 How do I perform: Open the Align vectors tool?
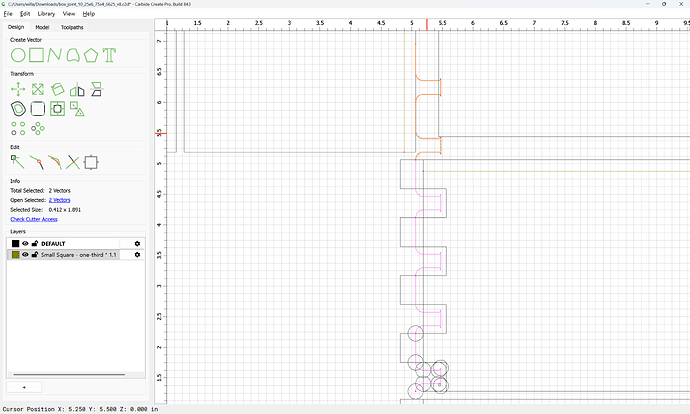point(96,89)
